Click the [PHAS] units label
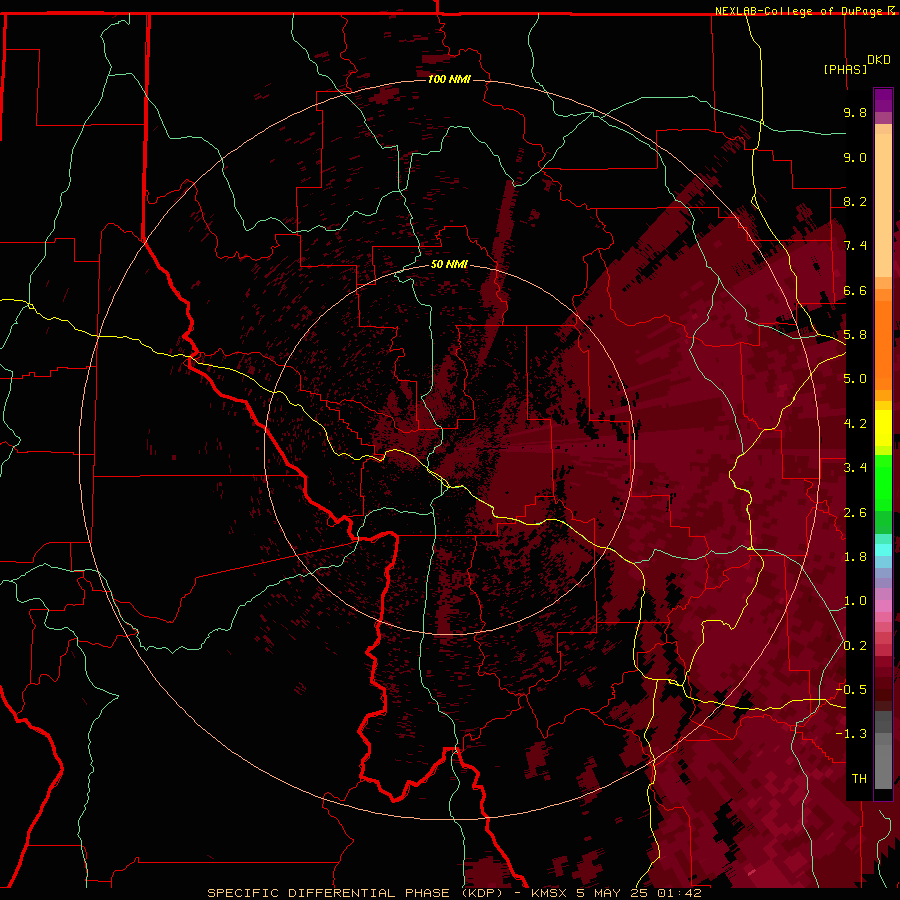Viewport: 900px width, 900px height. click(845, 69)
